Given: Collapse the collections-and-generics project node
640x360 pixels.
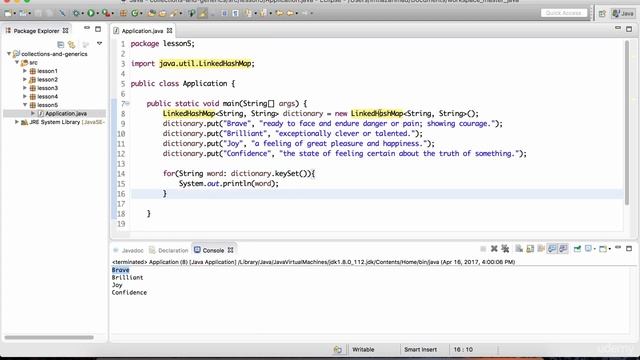Looking at the screenshot, I should coord(9,53).
